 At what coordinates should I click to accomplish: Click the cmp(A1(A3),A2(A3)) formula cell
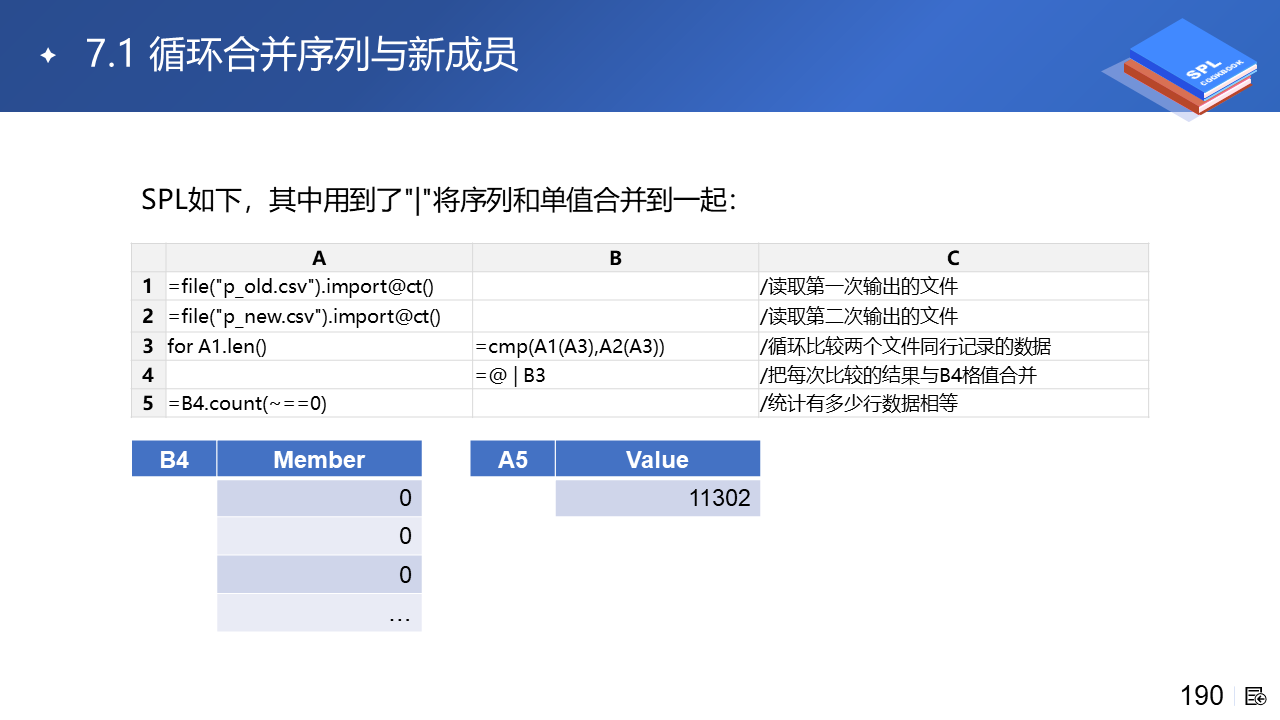(x=615, y=346)
